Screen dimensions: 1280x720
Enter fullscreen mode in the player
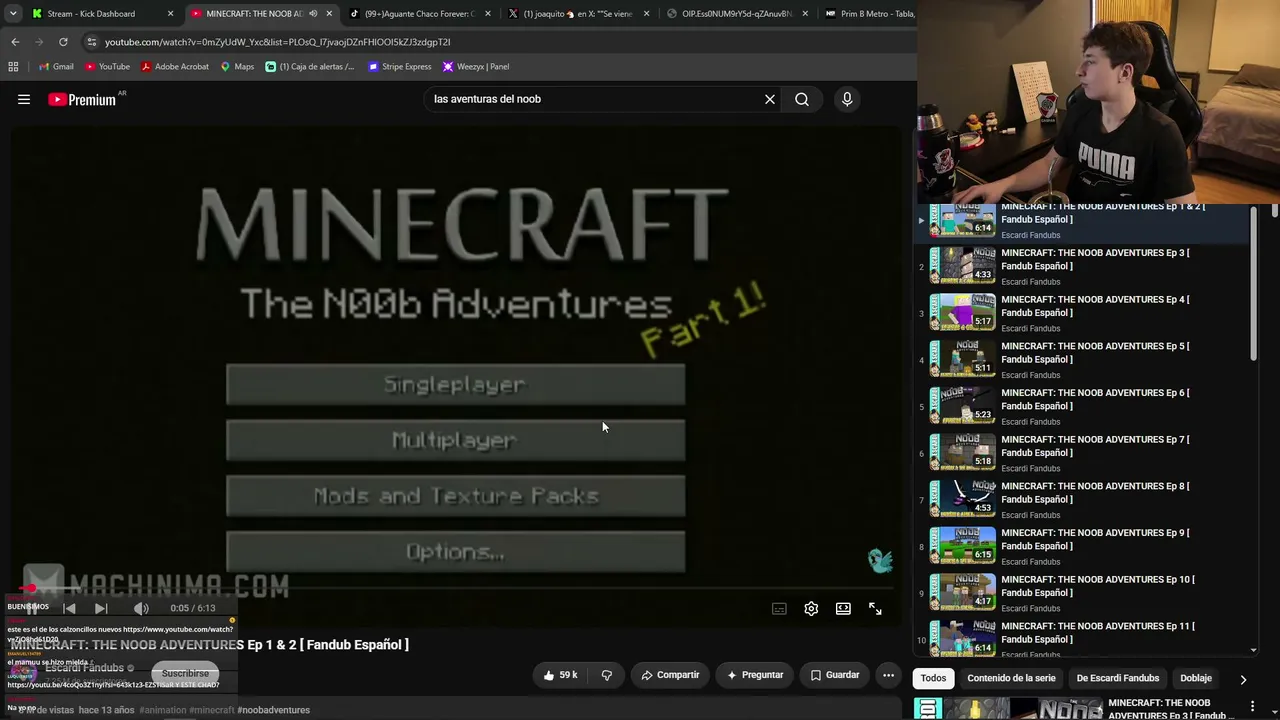pyautogui.click(x=875, y=608)
